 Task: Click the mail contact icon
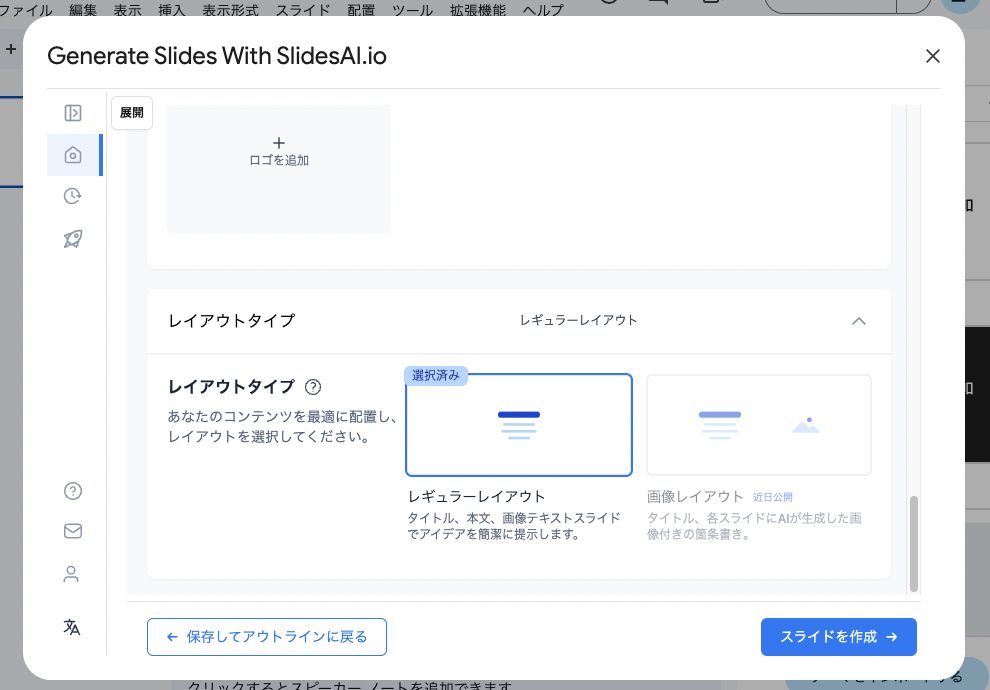pos(72,531)
